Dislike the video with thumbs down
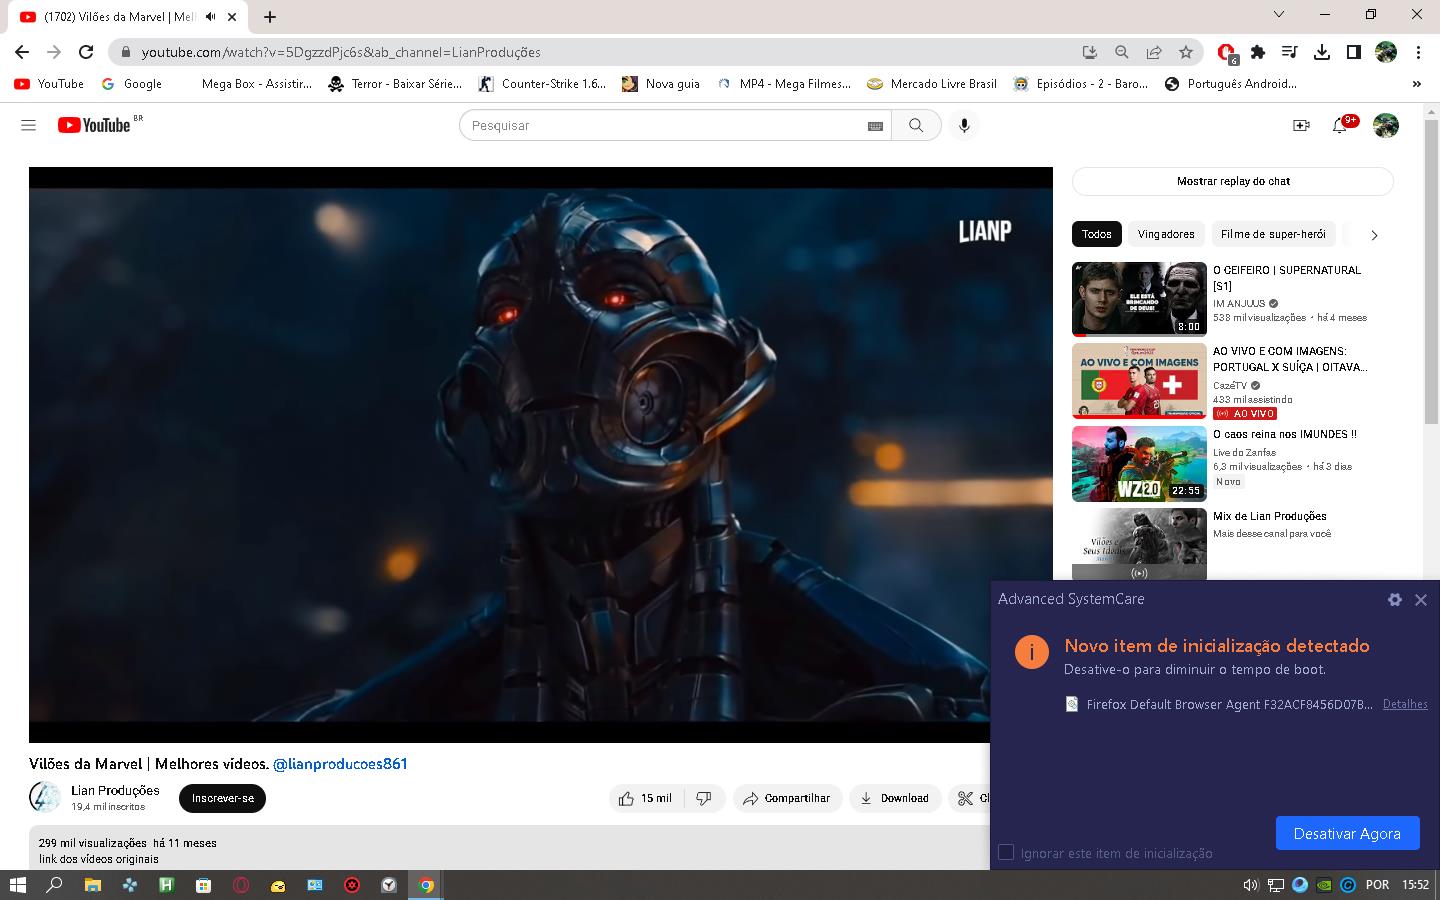Screen dimensions: 1440x900 coord(704,798)
